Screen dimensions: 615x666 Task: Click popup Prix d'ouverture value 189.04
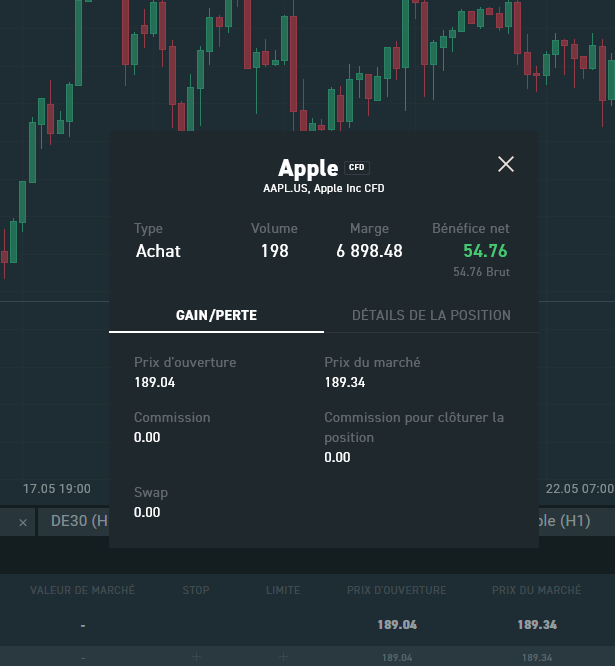155,382
